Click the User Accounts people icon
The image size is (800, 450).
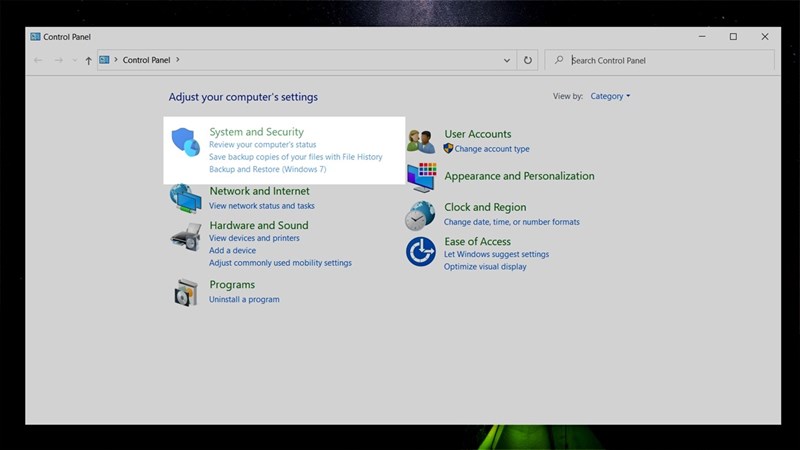[x=421, y=141]
